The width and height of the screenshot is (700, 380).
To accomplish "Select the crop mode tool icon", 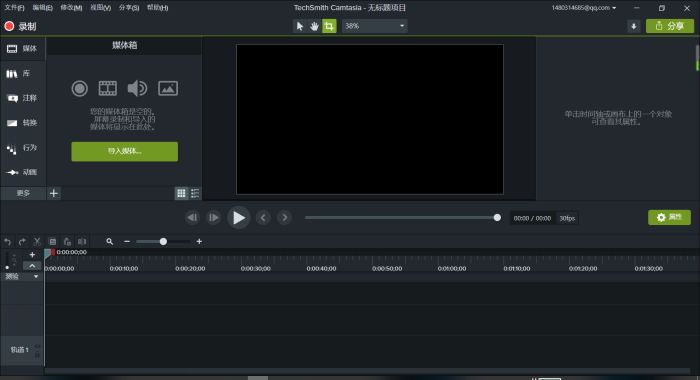I will click(x=329, y=26).
